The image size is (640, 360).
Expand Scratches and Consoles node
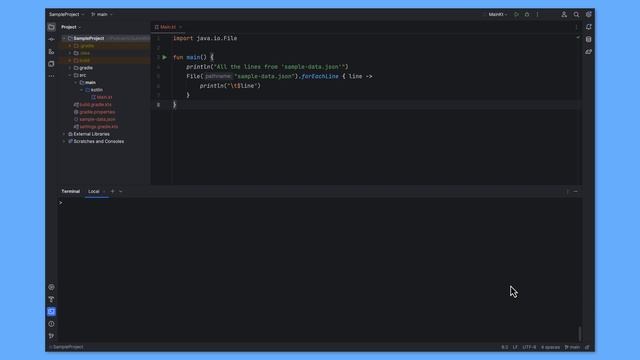pyautogui.click(x=64, y=142)
